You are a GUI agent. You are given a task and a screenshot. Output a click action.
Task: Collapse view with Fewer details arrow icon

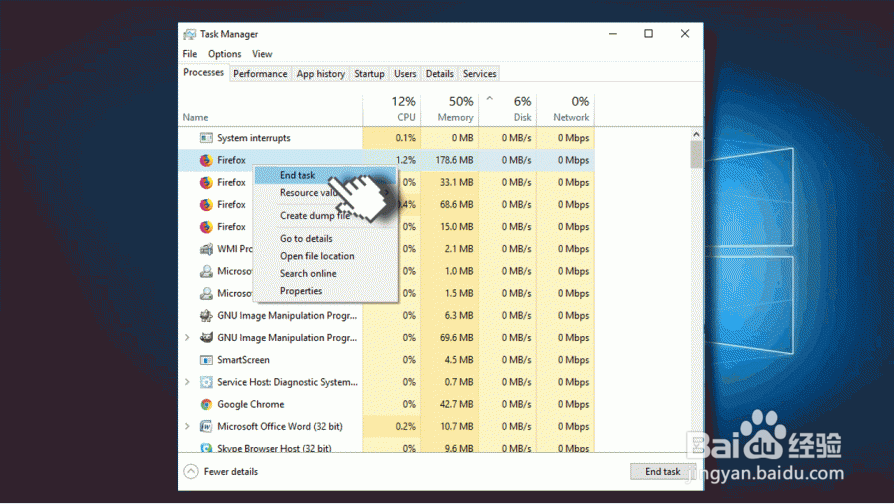tap(191, 472)
